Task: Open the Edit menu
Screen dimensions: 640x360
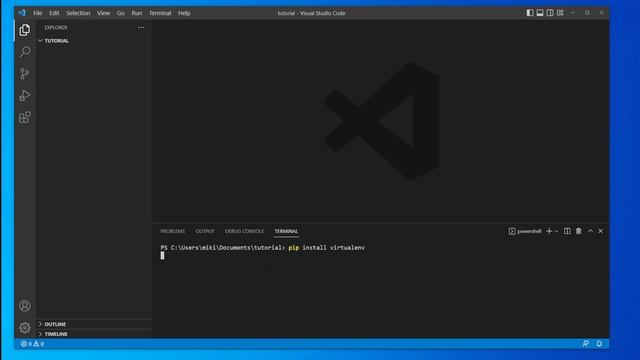Action: coord(54,13)
